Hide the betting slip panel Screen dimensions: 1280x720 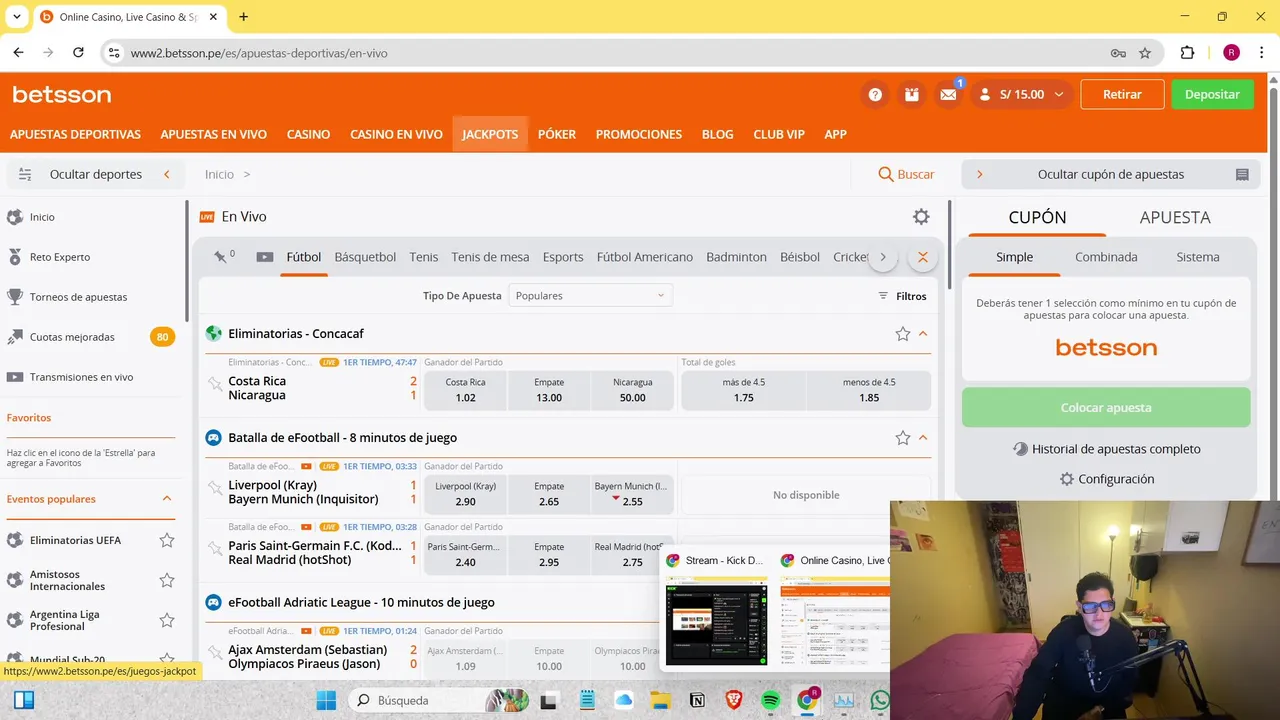pos(1110,174)
